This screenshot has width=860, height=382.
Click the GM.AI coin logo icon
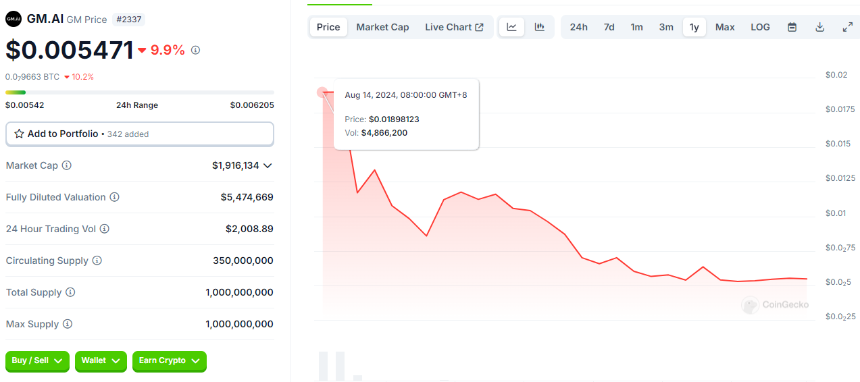coord(13,19)
